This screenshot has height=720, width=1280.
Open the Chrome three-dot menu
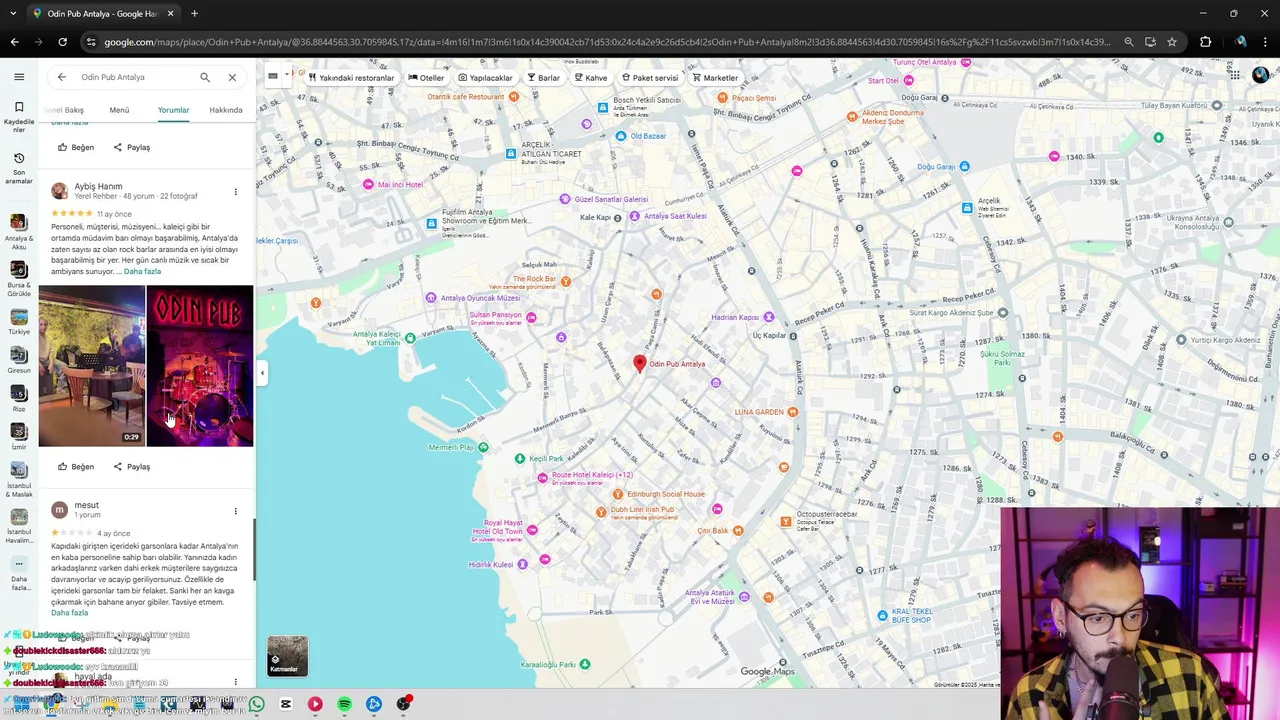[x=1267, y=42]
